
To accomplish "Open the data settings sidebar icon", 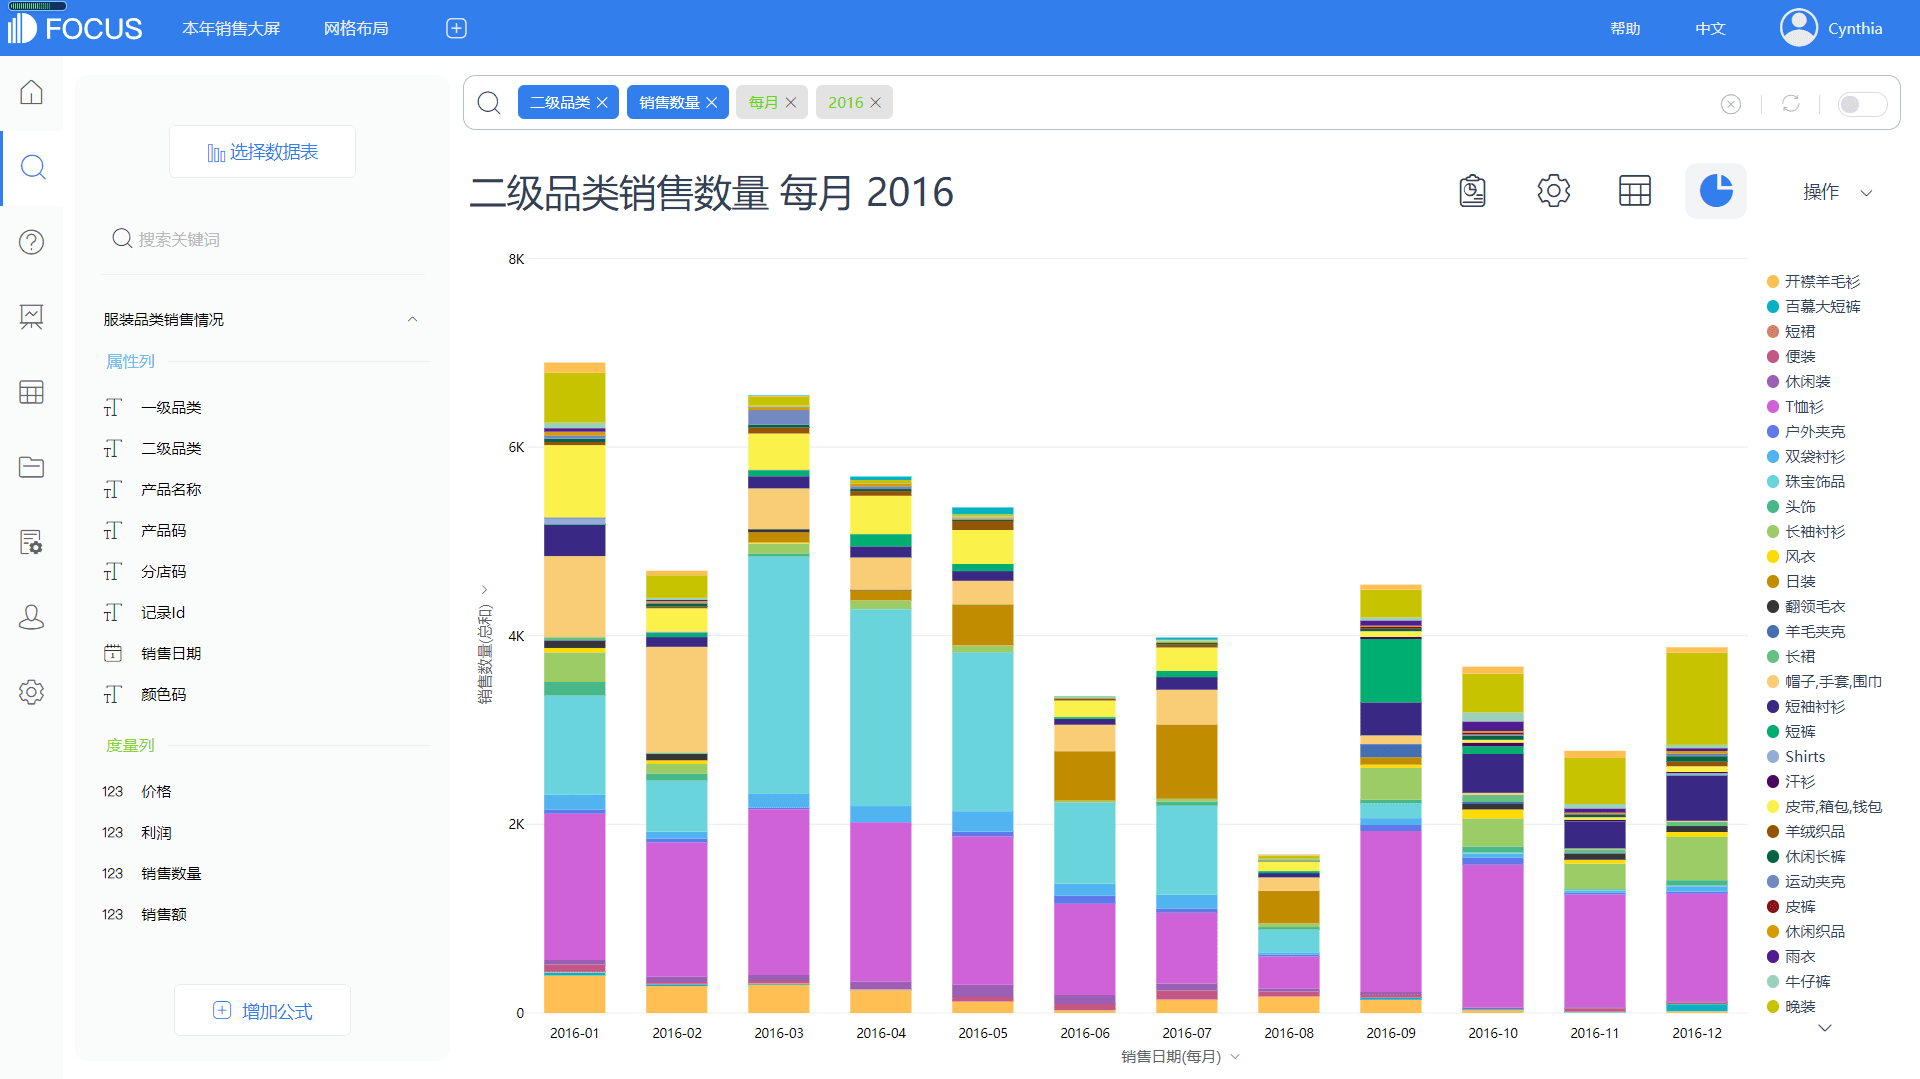I will [x=31, y=542].
